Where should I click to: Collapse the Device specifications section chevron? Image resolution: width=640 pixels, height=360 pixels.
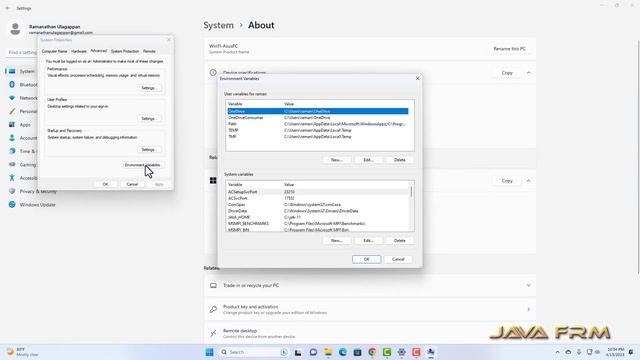point(529,73)
